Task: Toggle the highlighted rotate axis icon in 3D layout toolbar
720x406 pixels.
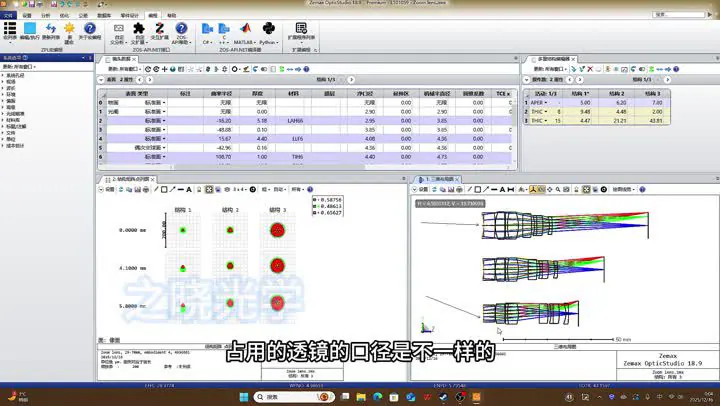Action: pos(533,189)
